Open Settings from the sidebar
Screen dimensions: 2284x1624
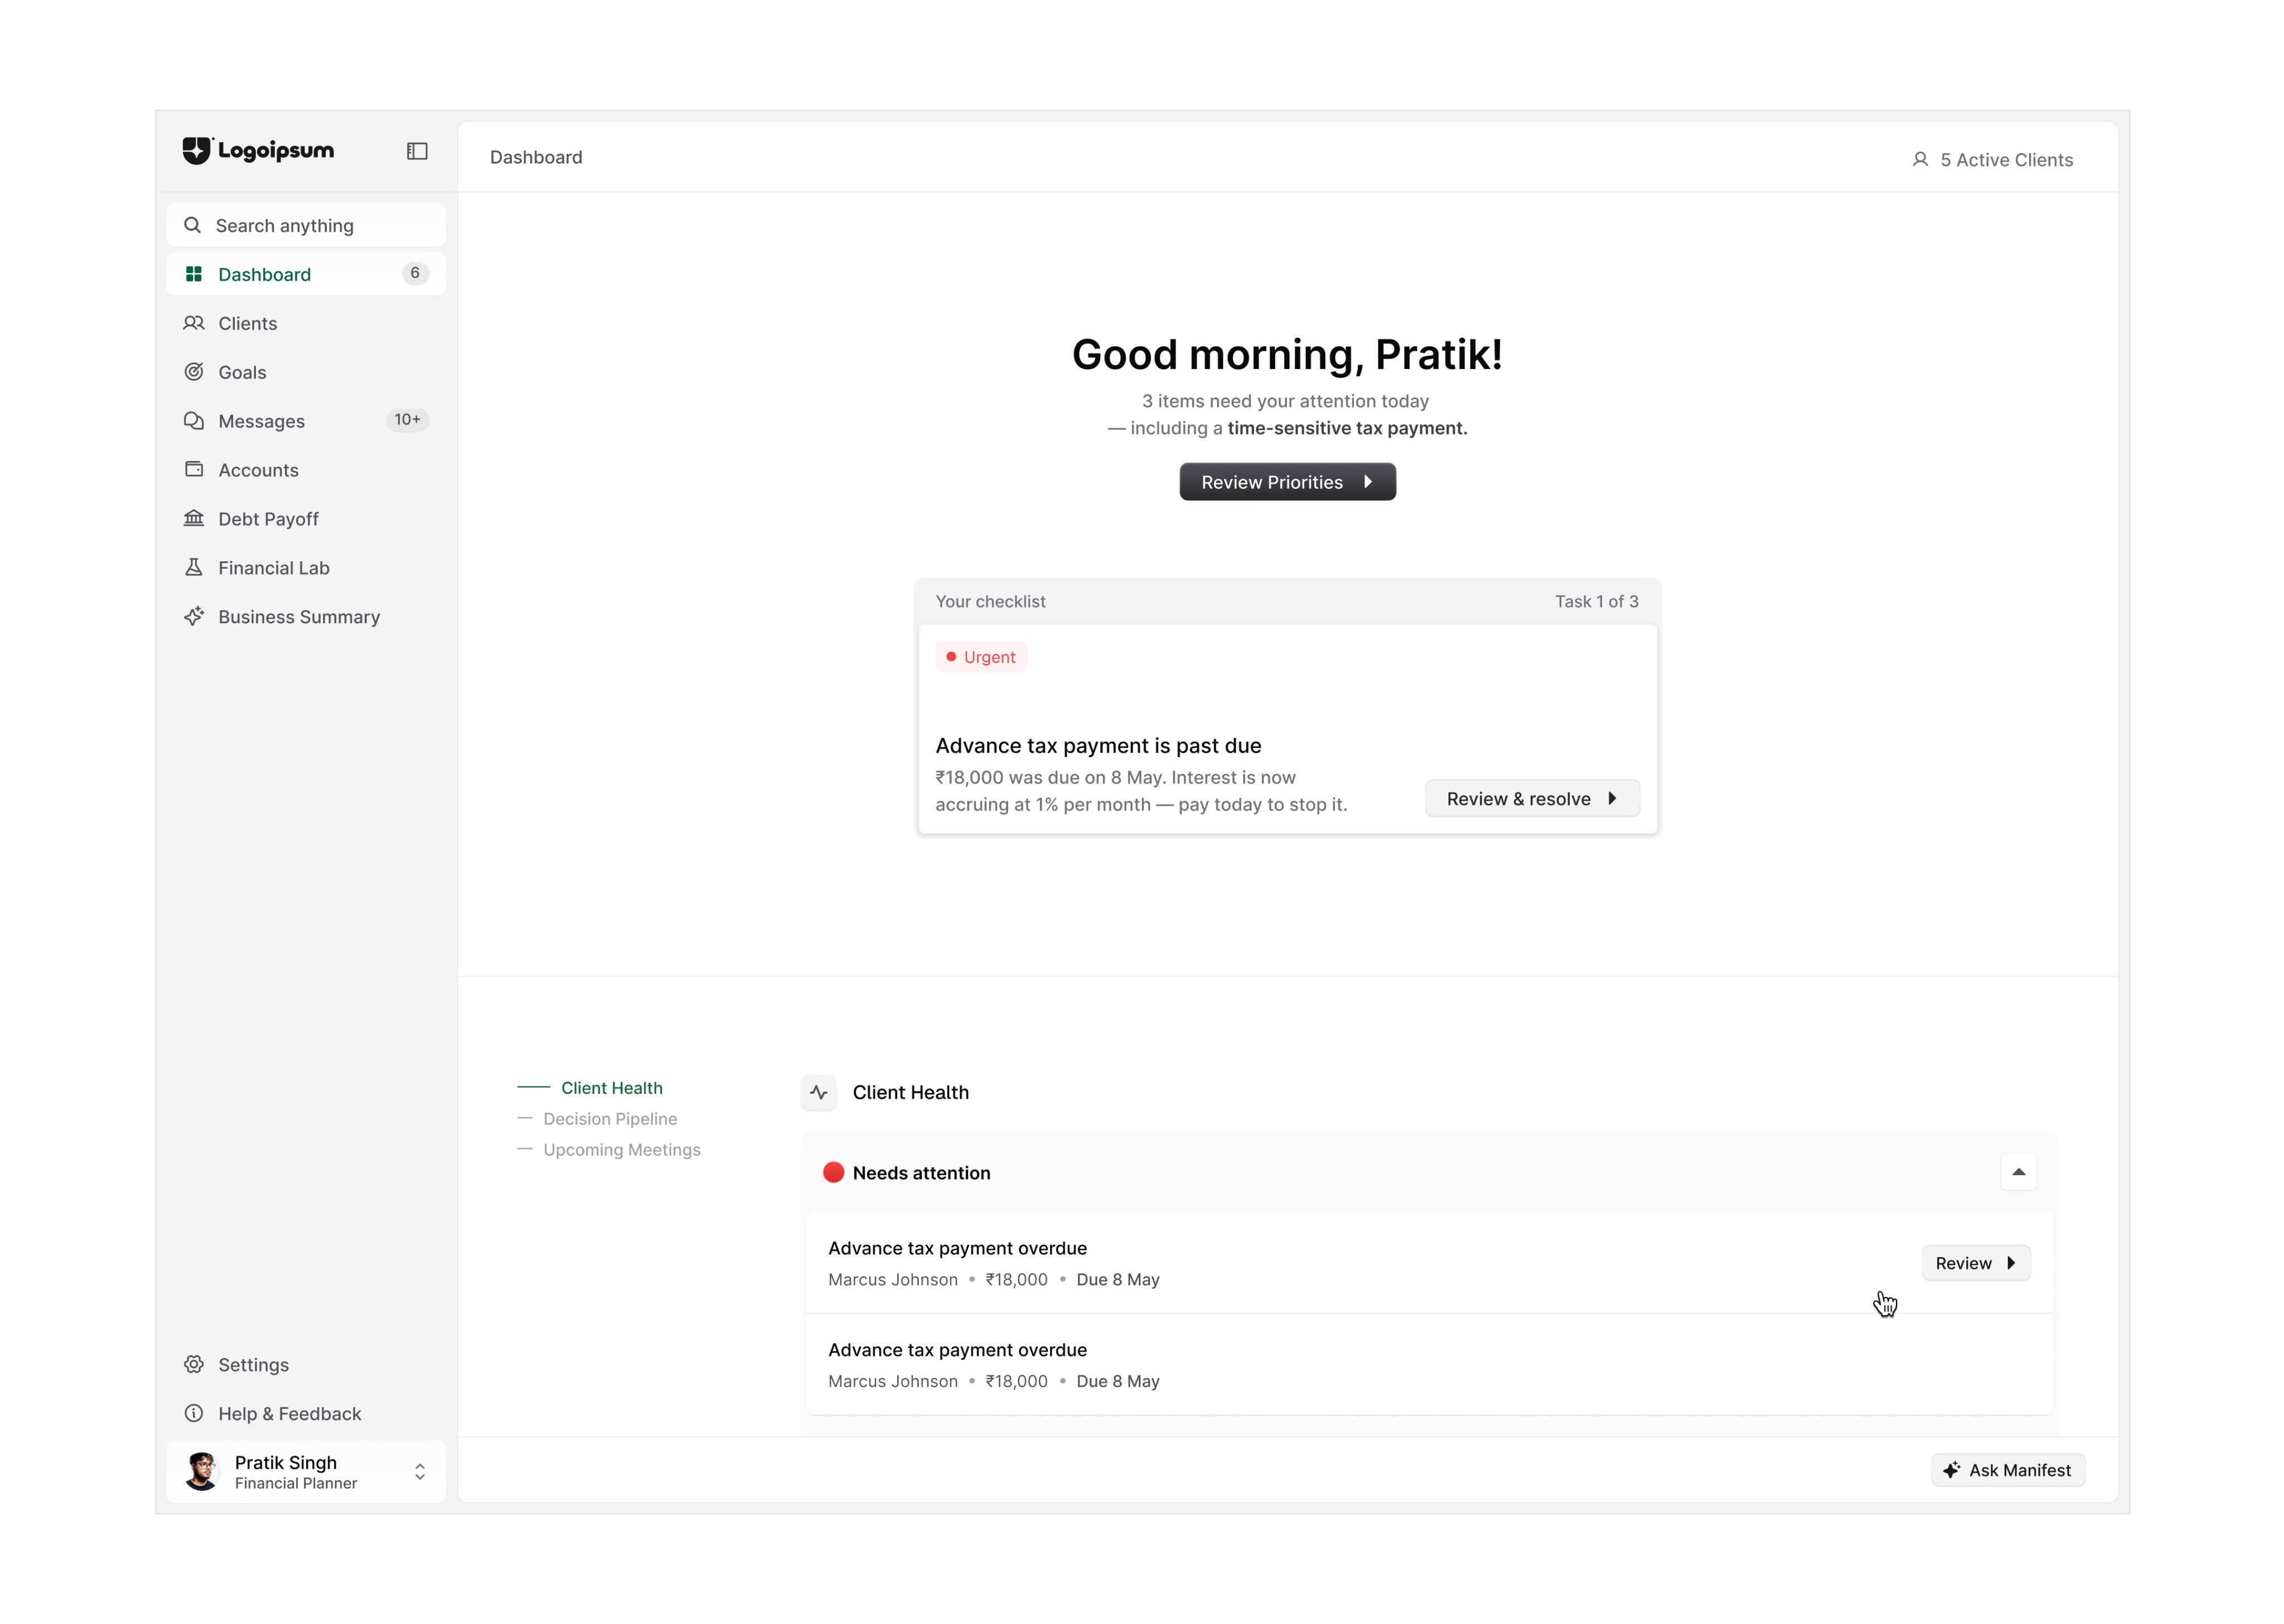306,1365
